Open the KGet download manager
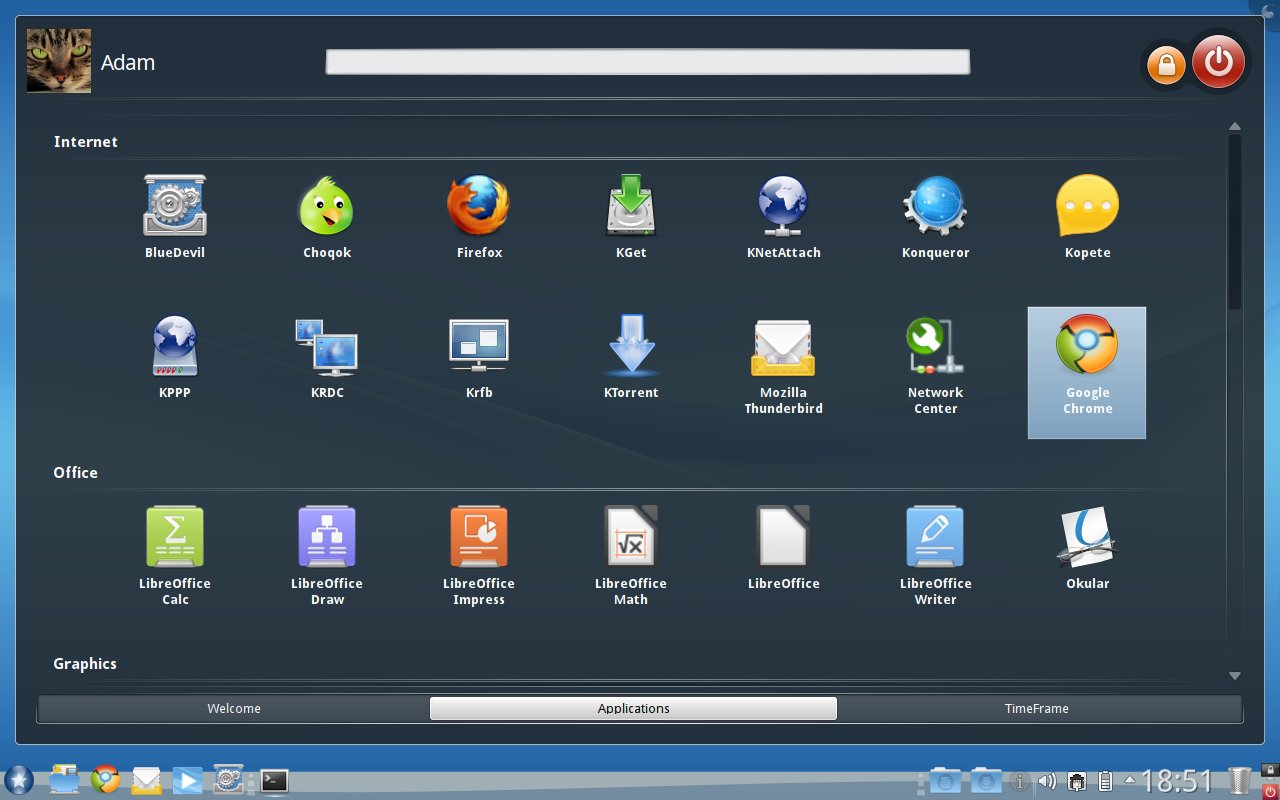Viewport: 1280px width, 800px height. click(631, 218)
